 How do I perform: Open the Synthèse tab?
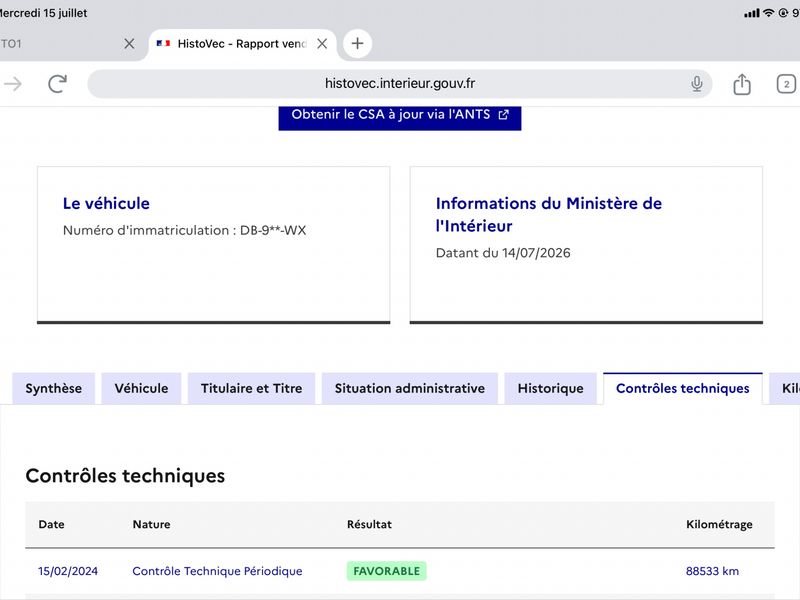[x=54, y=388]
